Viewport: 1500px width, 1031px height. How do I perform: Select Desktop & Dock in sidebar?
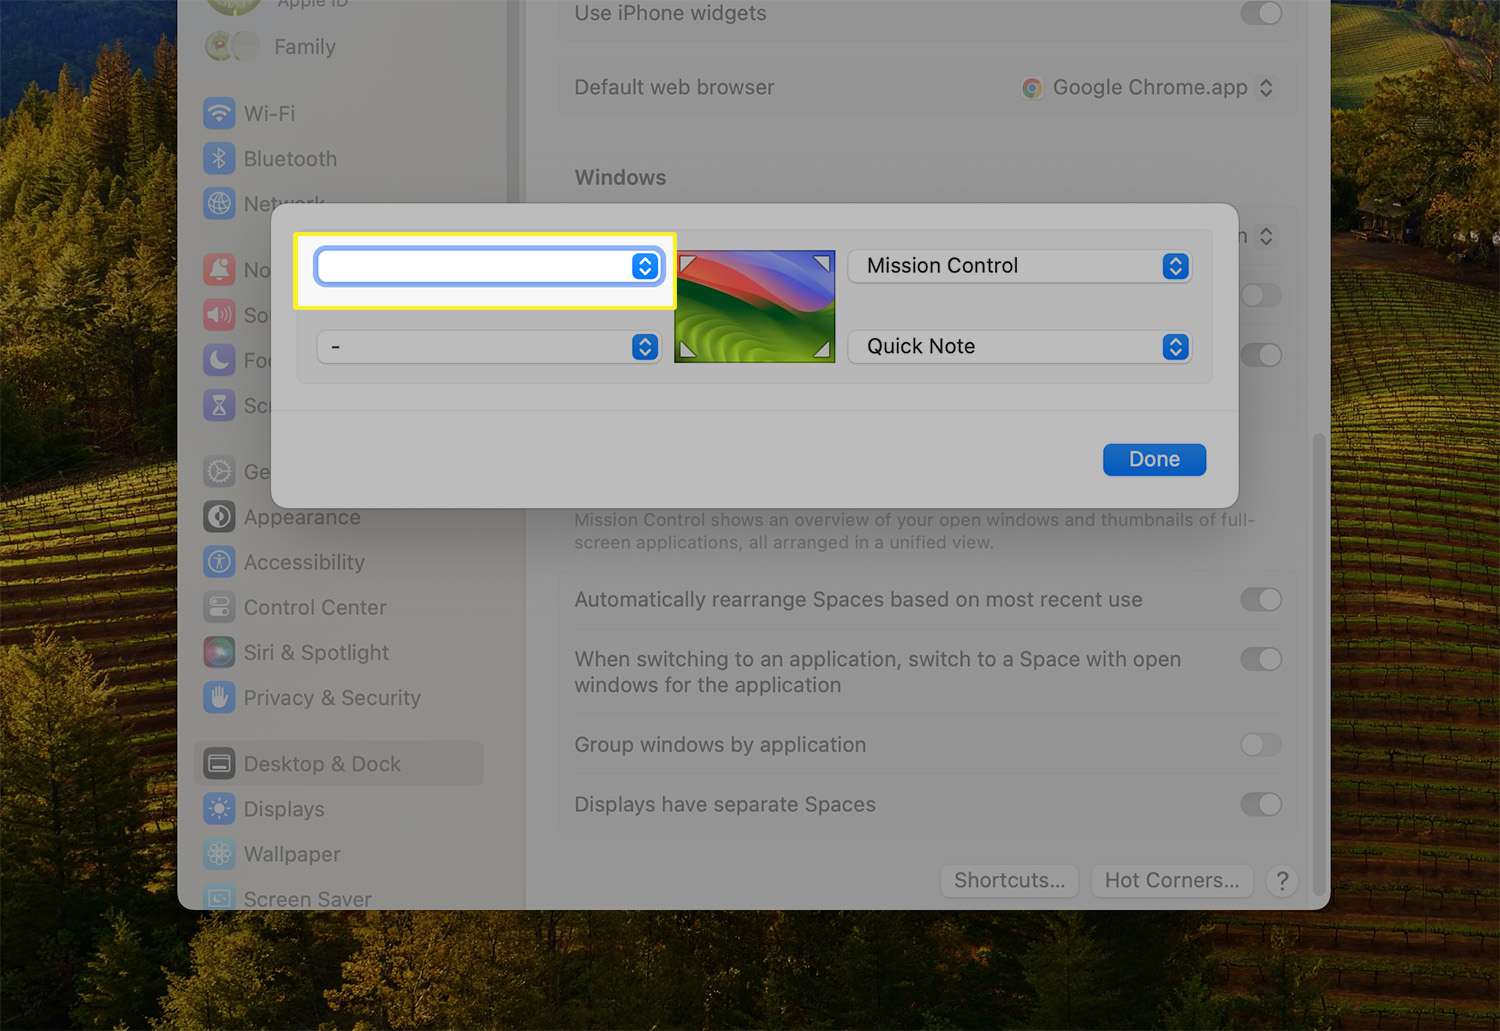[x=322, y=764]
